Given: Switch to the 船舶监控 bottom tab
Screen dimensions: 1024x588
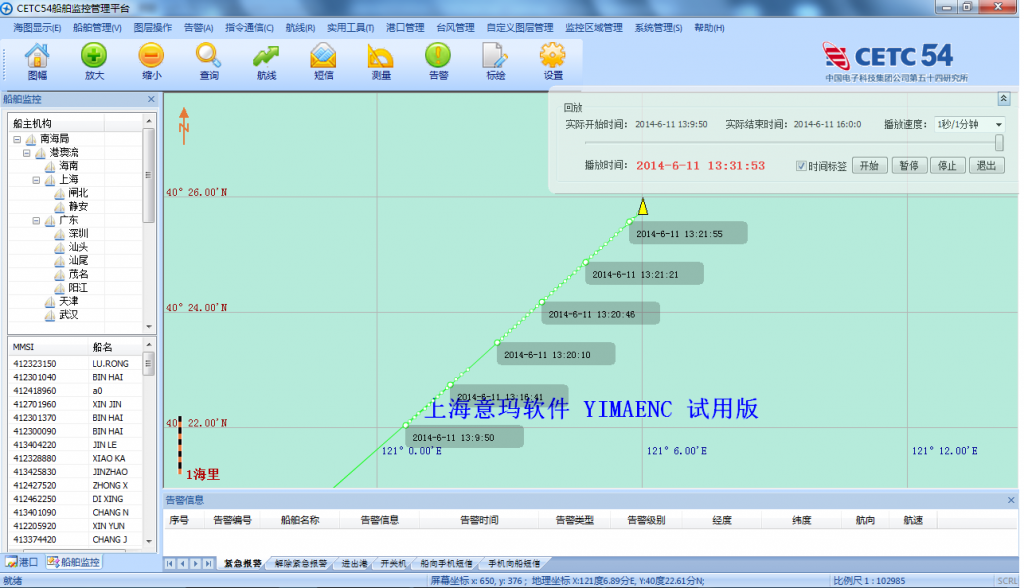Looking at the screenshot, I should [x=73, y=562].
